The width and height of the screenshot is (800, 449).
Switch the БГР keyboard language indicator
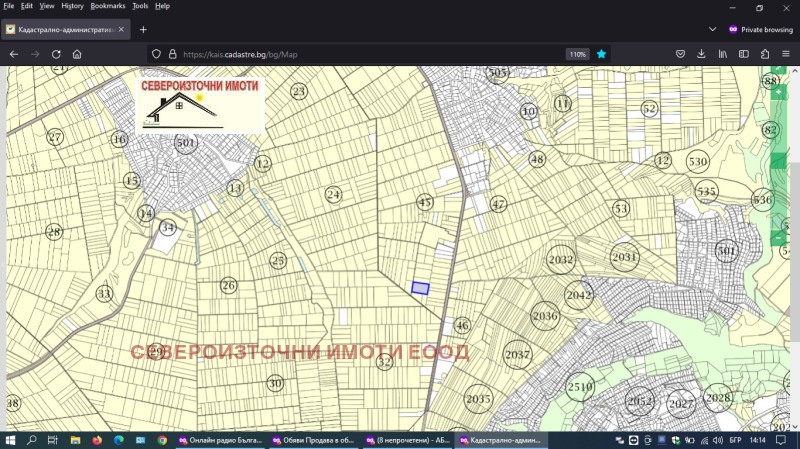[735, 440]
